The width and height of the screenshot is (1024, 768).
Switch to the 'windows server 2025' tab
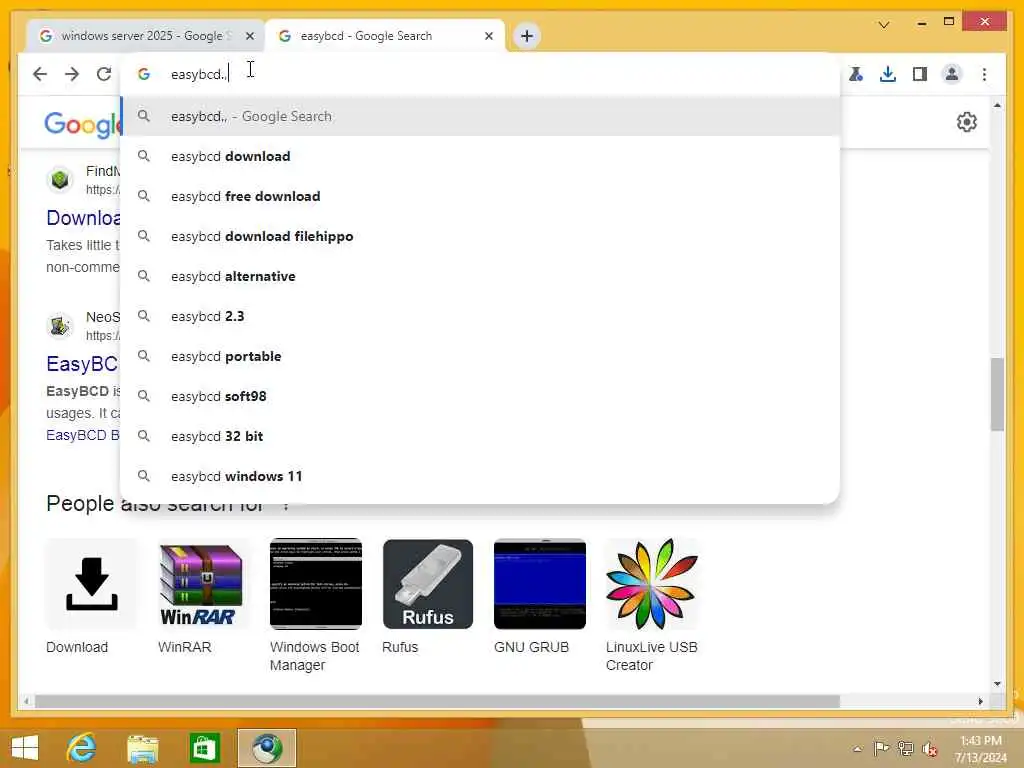pos(146,36)
